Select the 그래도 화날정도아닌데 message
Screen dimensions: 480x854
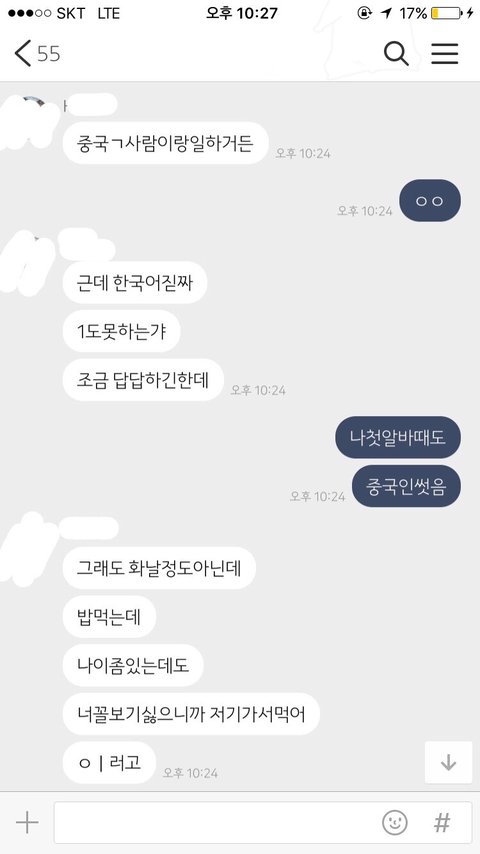(x=159, y=568)
